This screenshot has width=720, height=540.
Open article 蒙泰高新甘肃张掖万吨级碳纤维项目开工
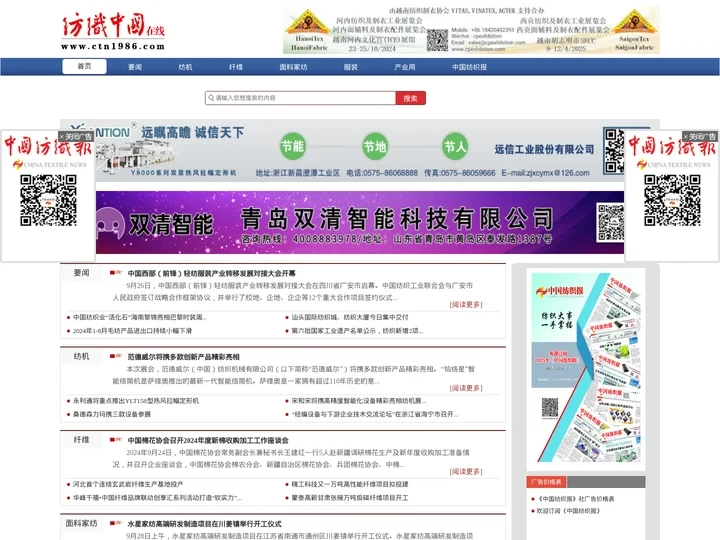pos(350,498)
